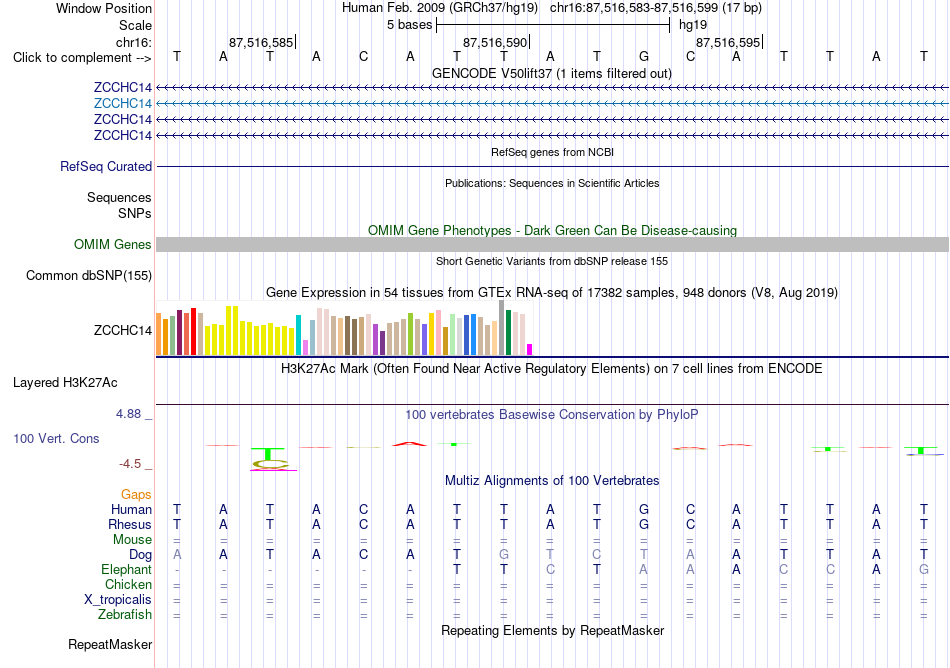The height and width of the screenshot is (668, 950).
Task: Click 'Human Feb. 2009 (GRCh37/hg19)' assembly text
Action: coord(440,8)
